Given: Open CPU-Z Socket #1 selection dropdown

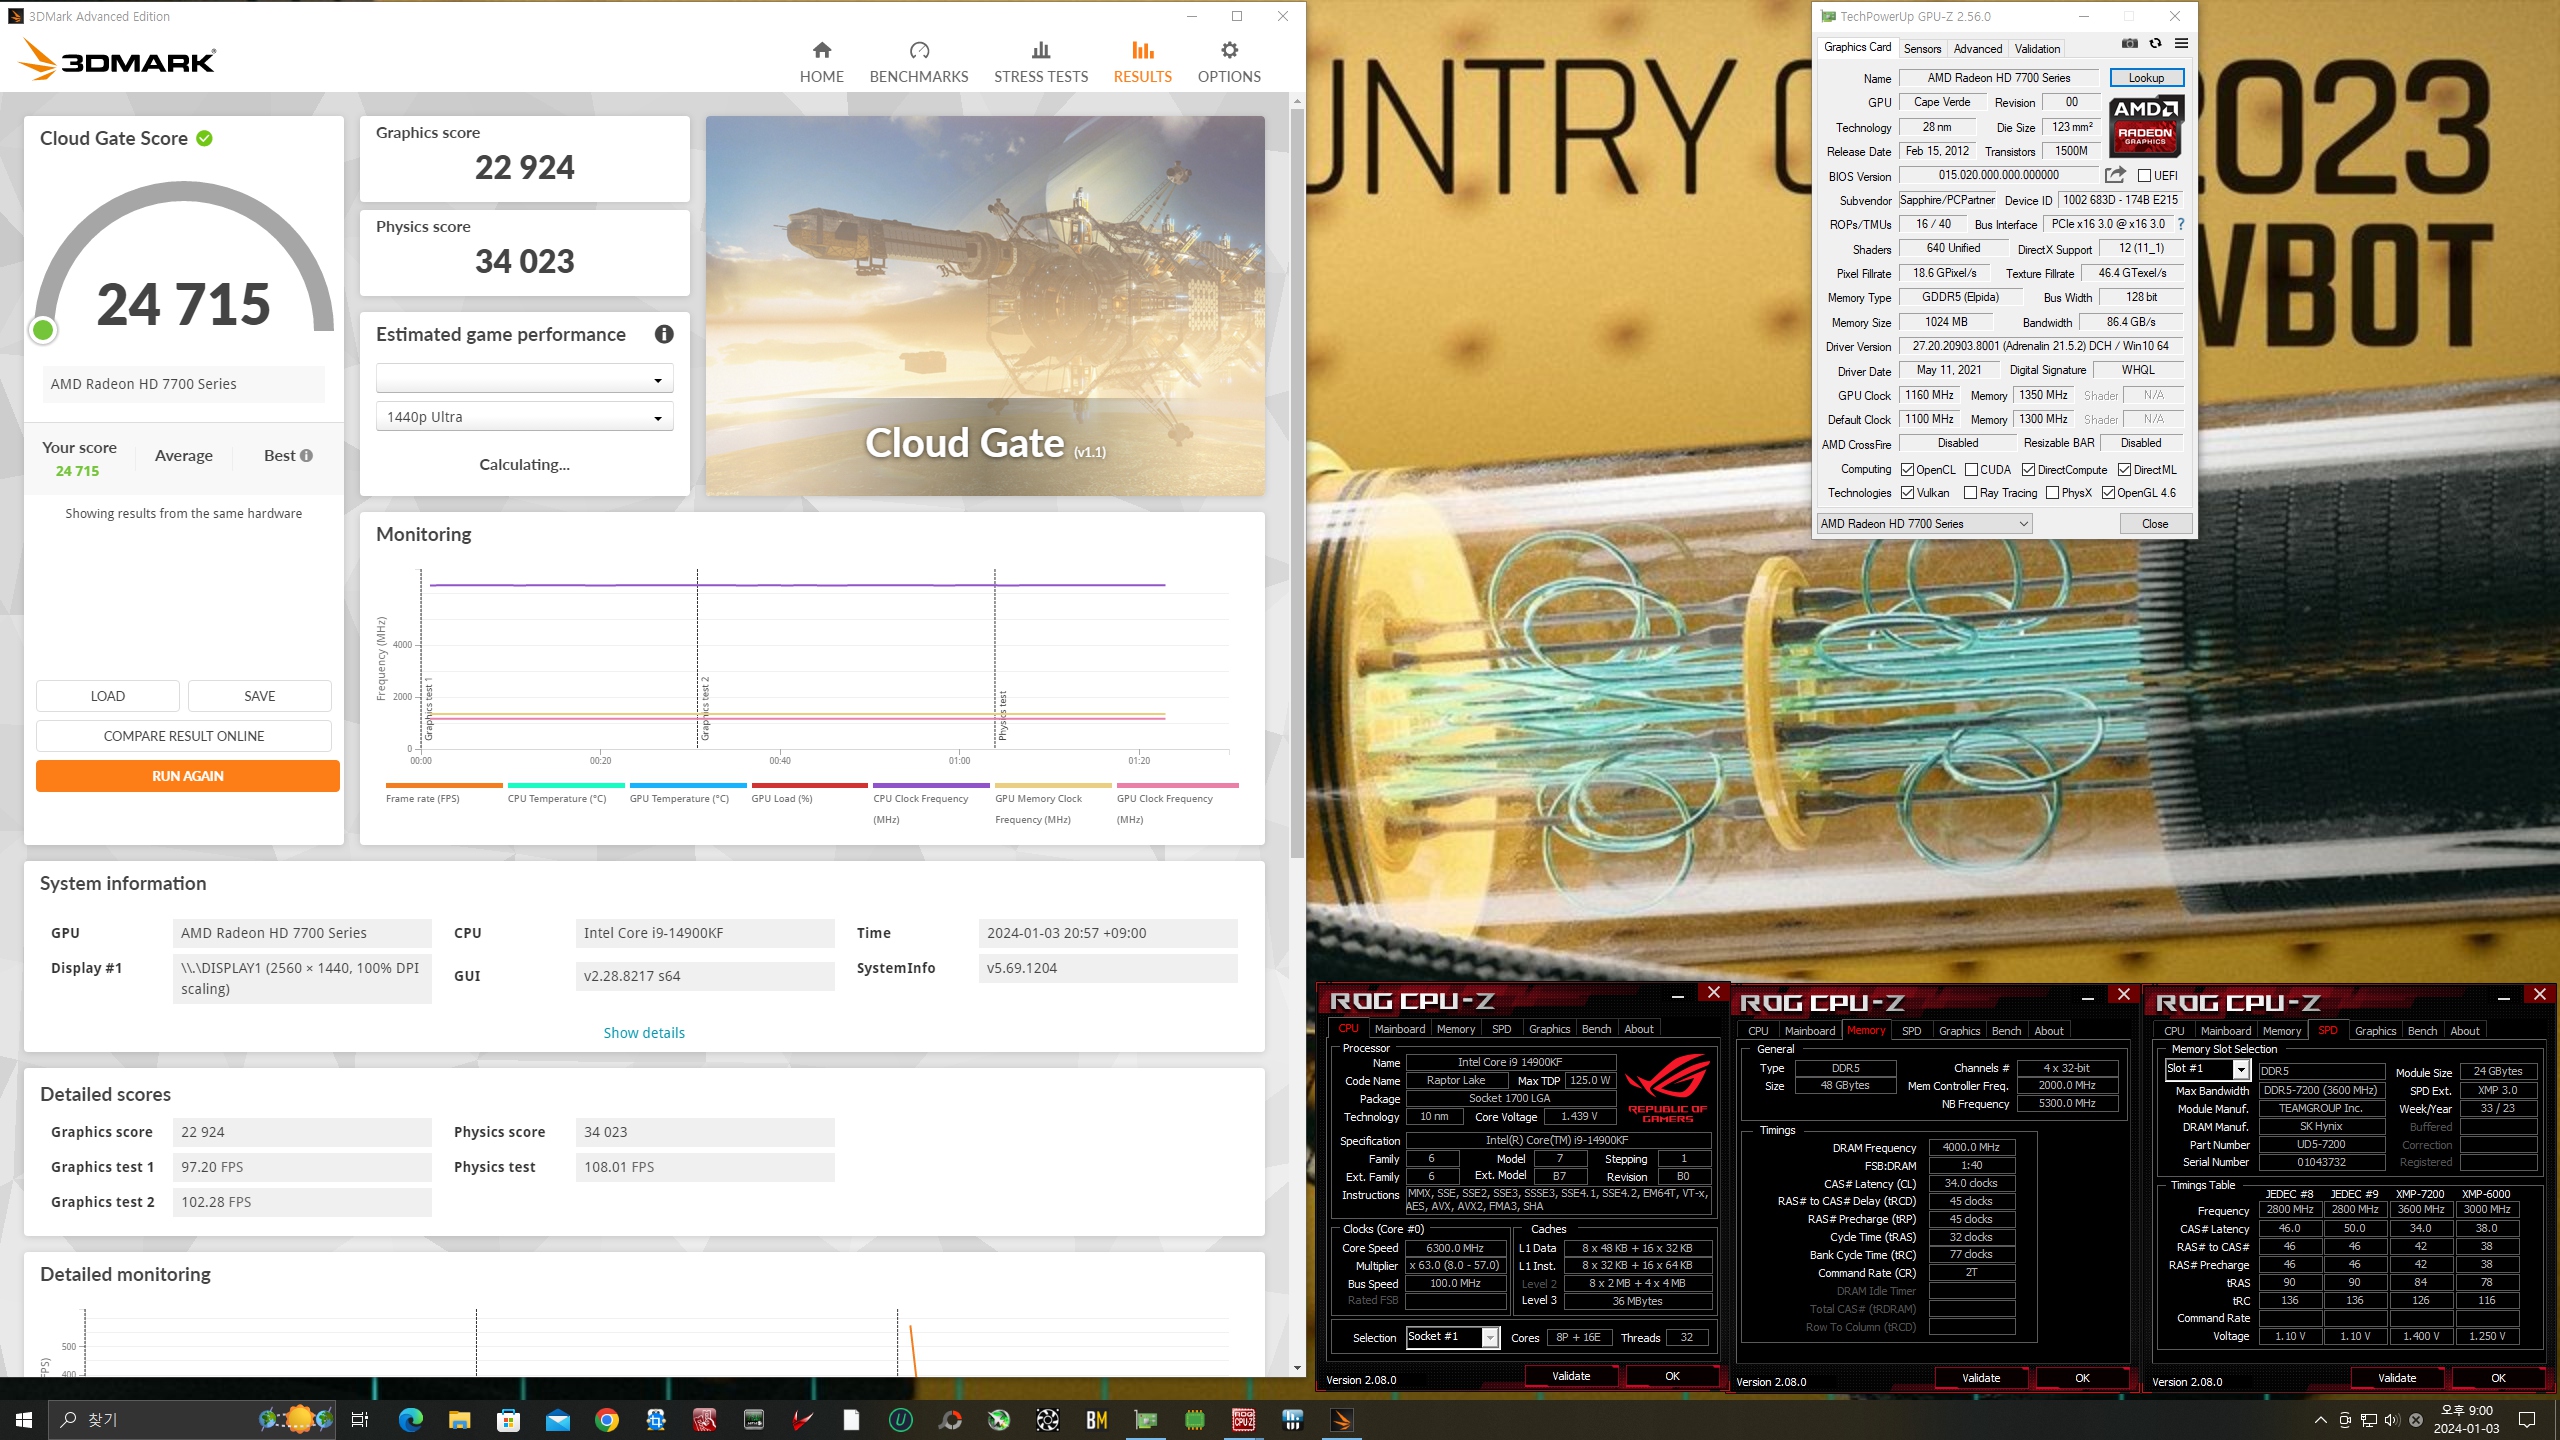Looking at the screenshot, I should (x=1452, y=1337).
